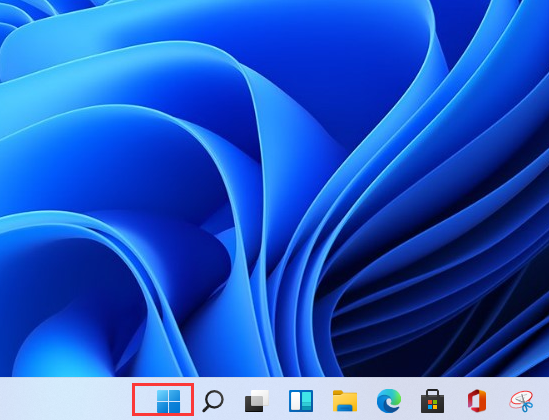Open Microsoft Store from taskbar
This screenshot has width=549, height=420.
click(x=432, y=401)
